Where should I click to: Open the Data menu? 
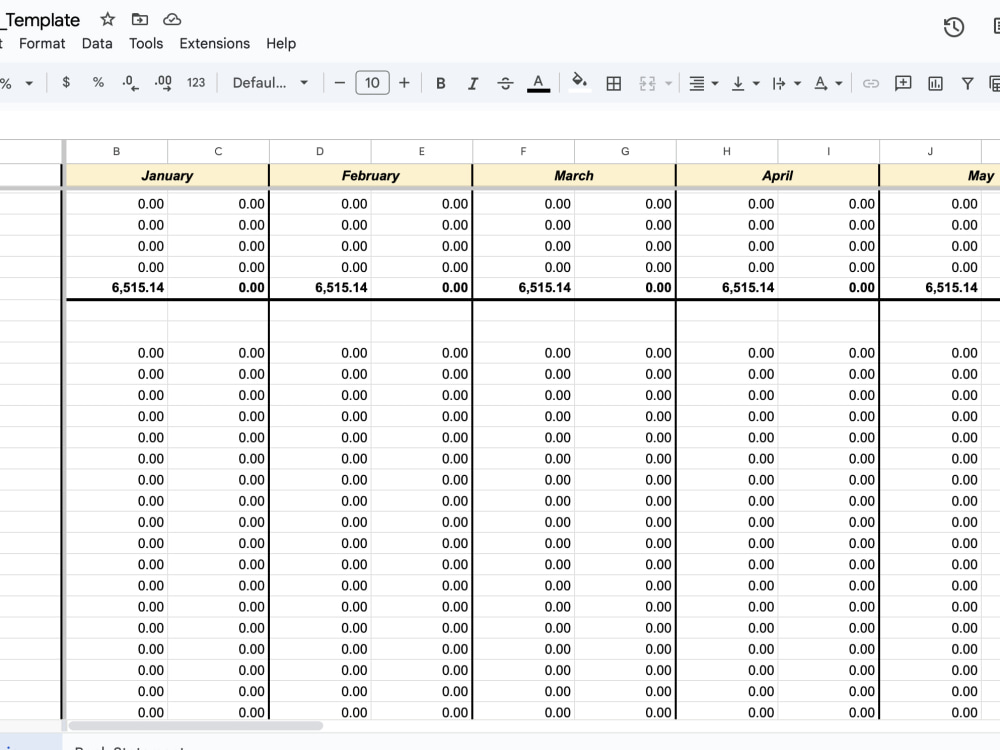pos(97,43)
